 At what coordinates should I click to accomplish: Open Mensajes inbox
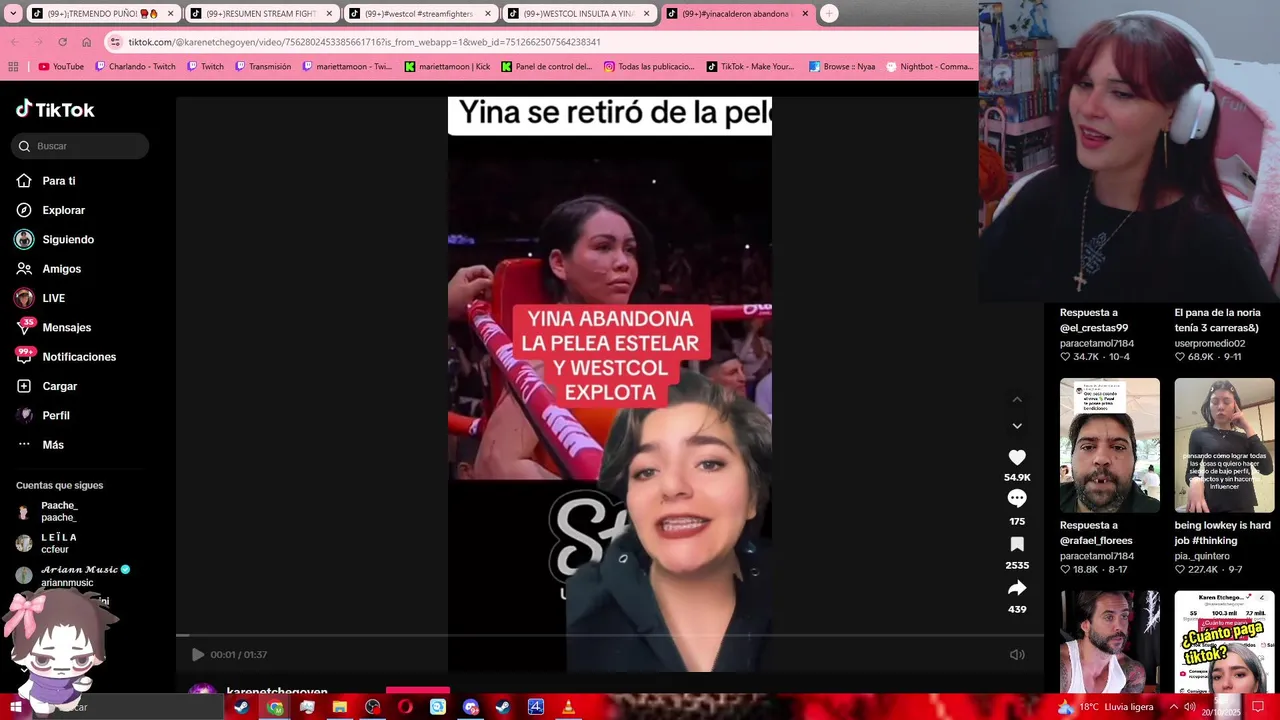pos(54,327)
